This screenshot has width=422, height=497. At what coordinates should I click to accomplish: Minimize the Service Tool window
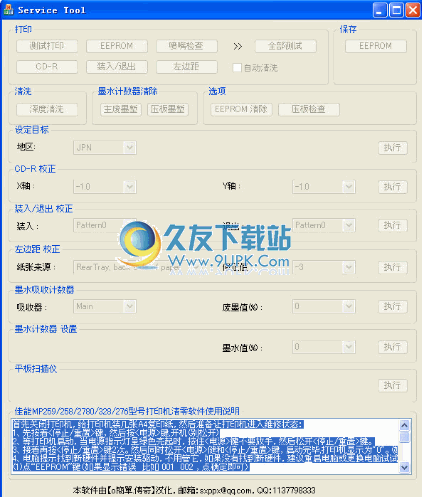(380, 10)
